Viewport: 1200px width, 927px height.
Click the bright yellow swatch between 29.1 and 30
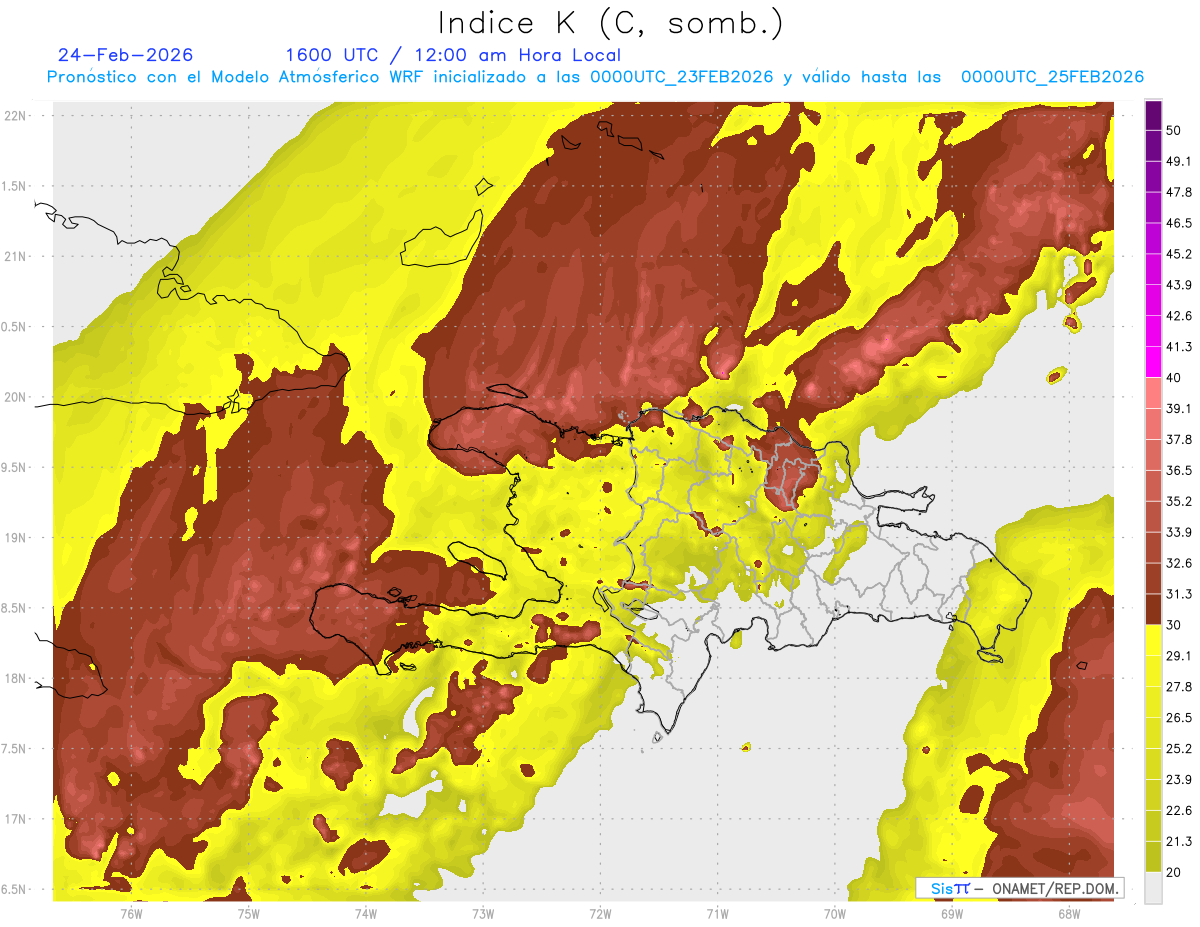click(x=1154, y=640)
